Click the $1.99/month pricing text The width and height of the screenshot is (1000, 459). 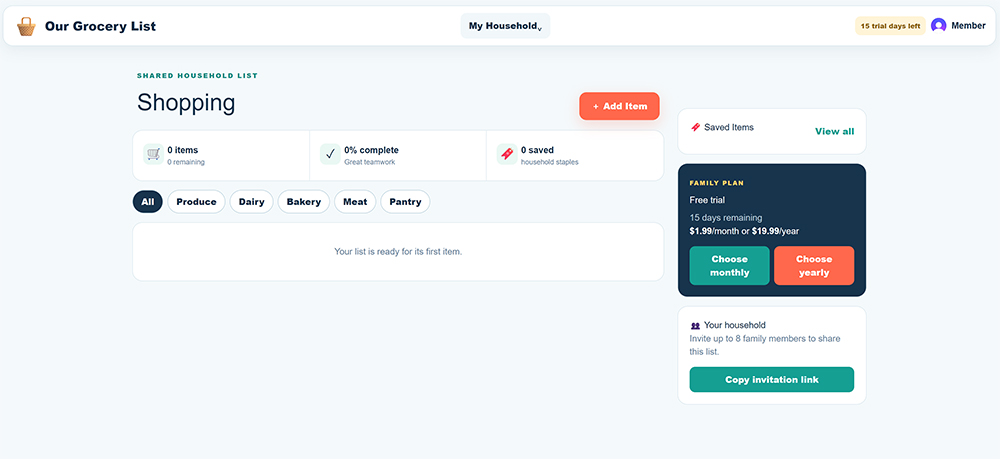[713, 231]
